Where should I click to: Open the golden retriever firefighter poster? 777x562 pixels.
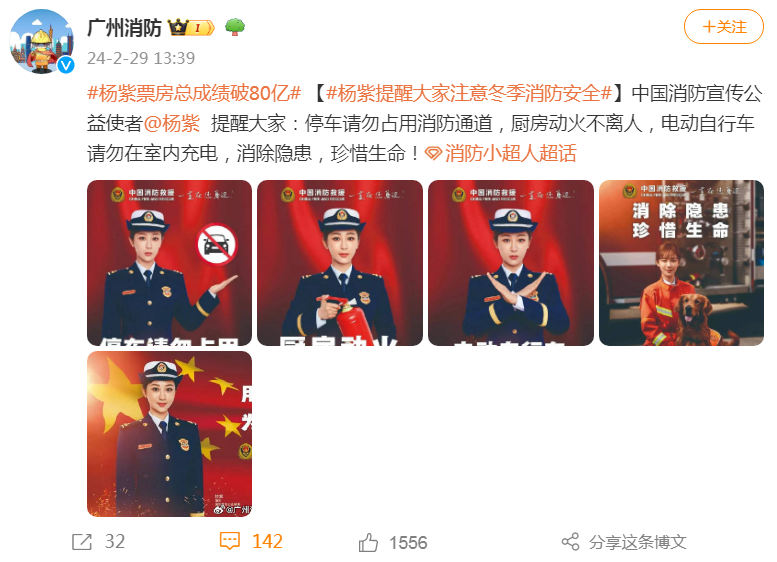[681, 263]
